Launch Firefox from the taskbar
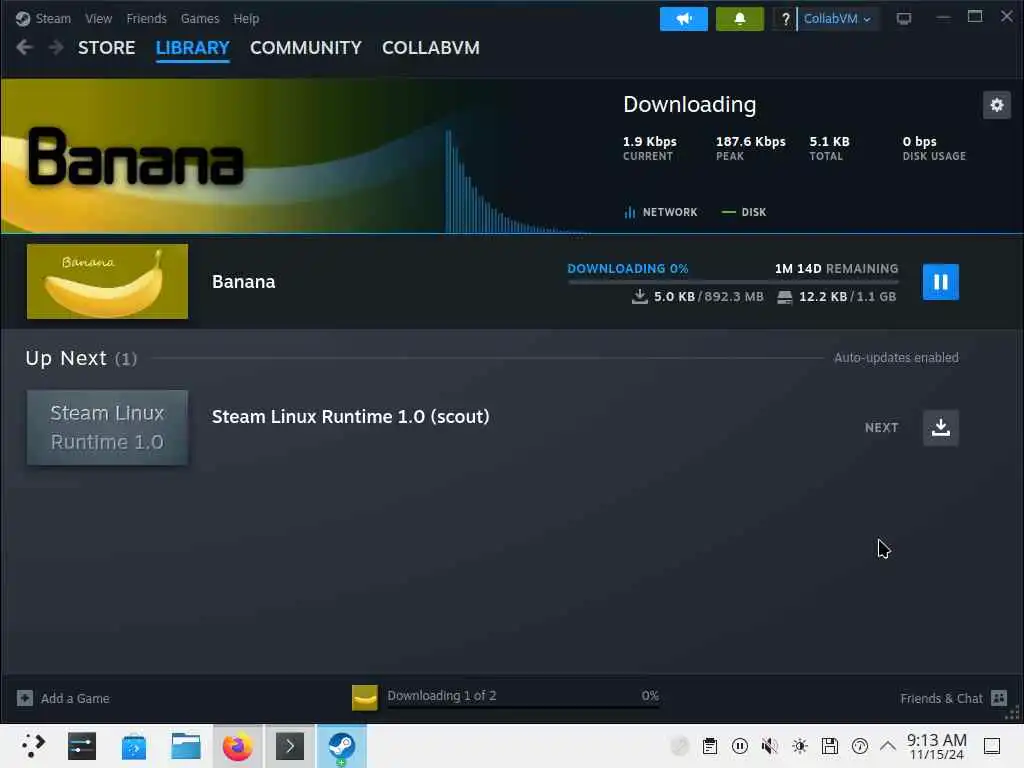The image size is (1024, 768). coord(238,746)
